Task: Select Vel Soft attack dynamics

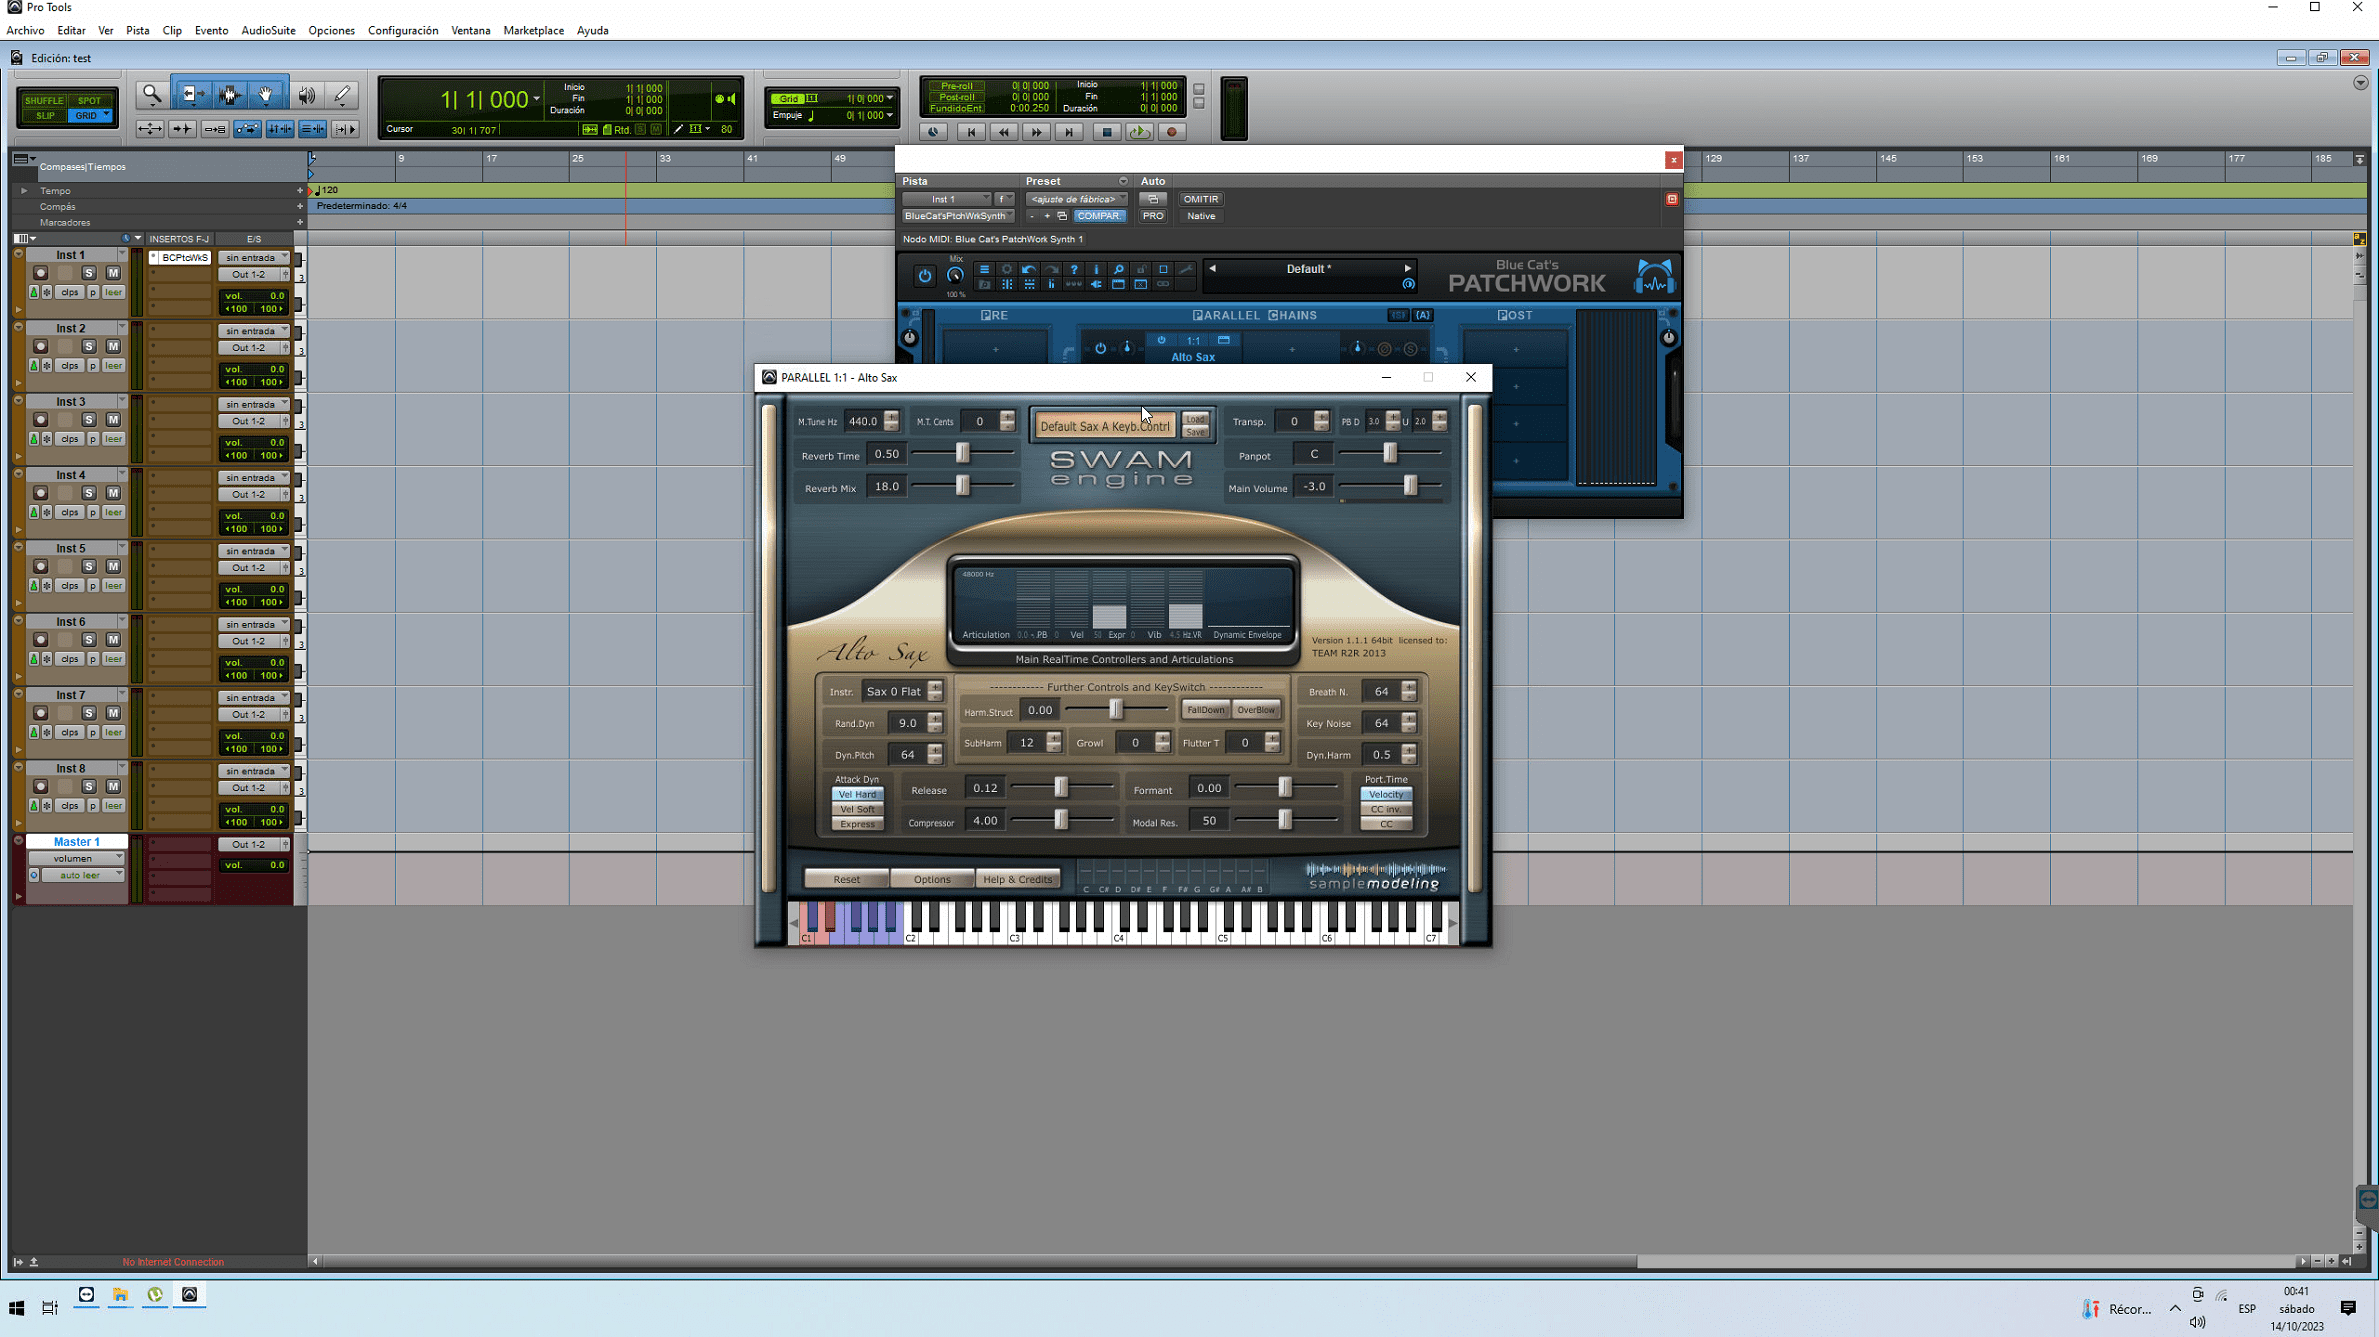Action: (857, 809)
